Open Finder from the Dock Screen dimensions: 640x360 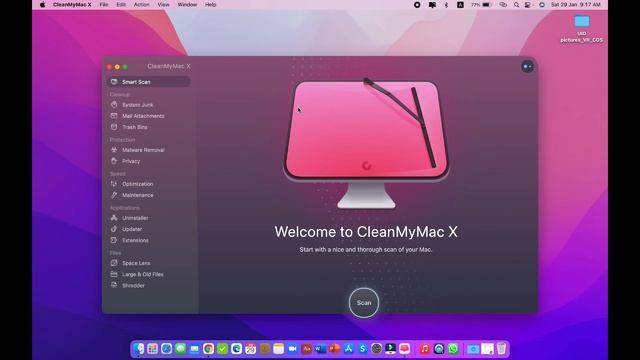(139, 349)
